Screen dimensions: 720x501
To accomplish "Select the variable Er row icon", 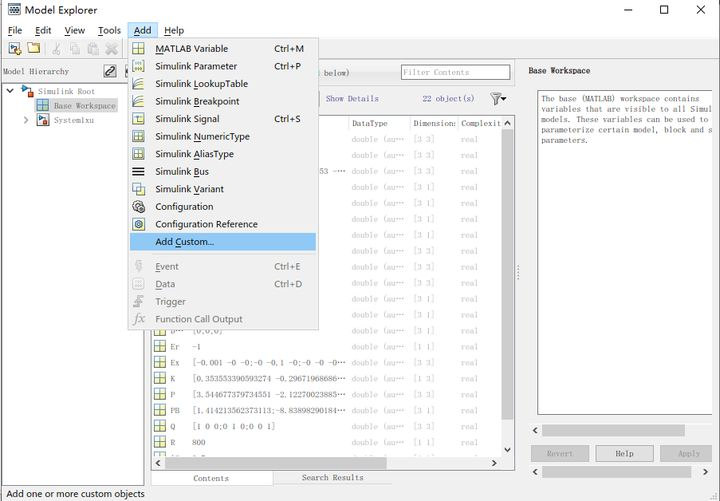I will [x=160, y=346].
